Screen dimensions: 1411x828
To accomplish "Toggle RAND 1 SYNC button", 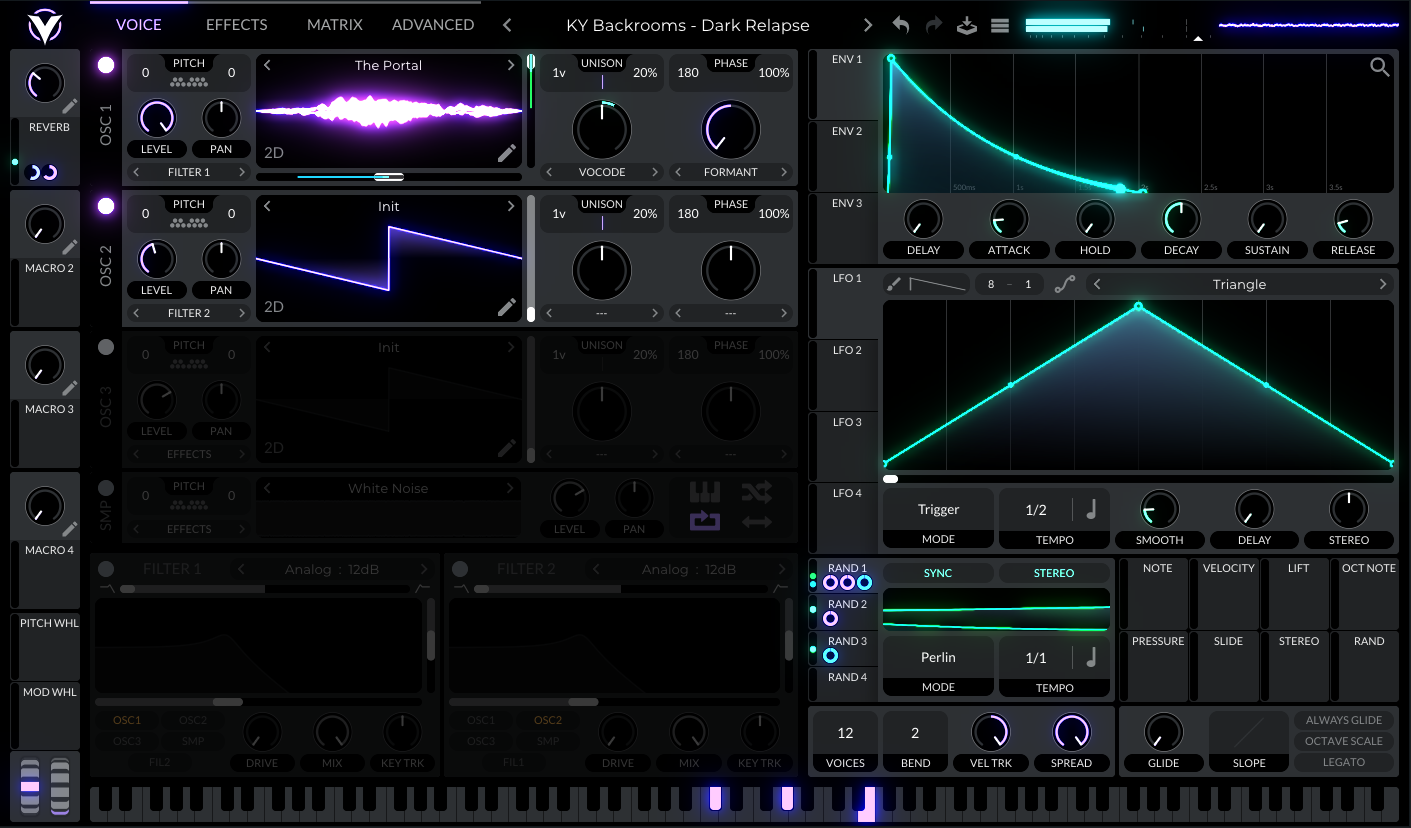I will point(938,573).
